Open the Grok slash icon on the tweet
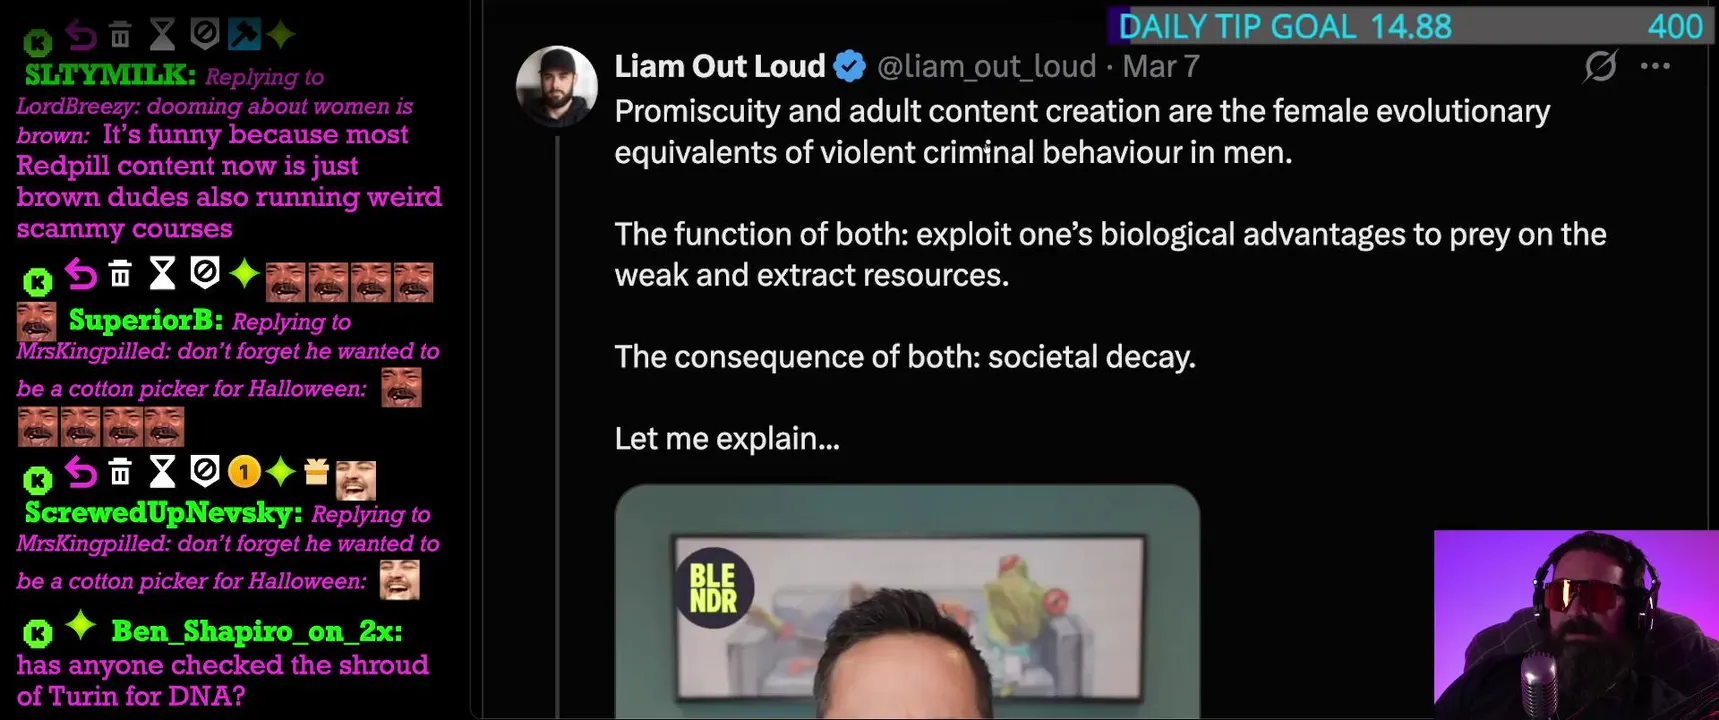 pos(1600,66)
